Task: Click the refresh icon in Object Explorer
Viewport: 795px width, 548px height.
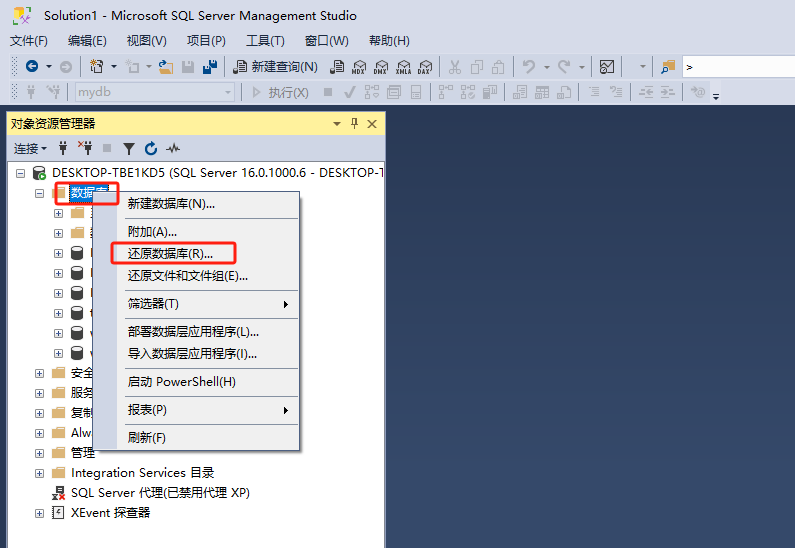Action: (151, 149)
